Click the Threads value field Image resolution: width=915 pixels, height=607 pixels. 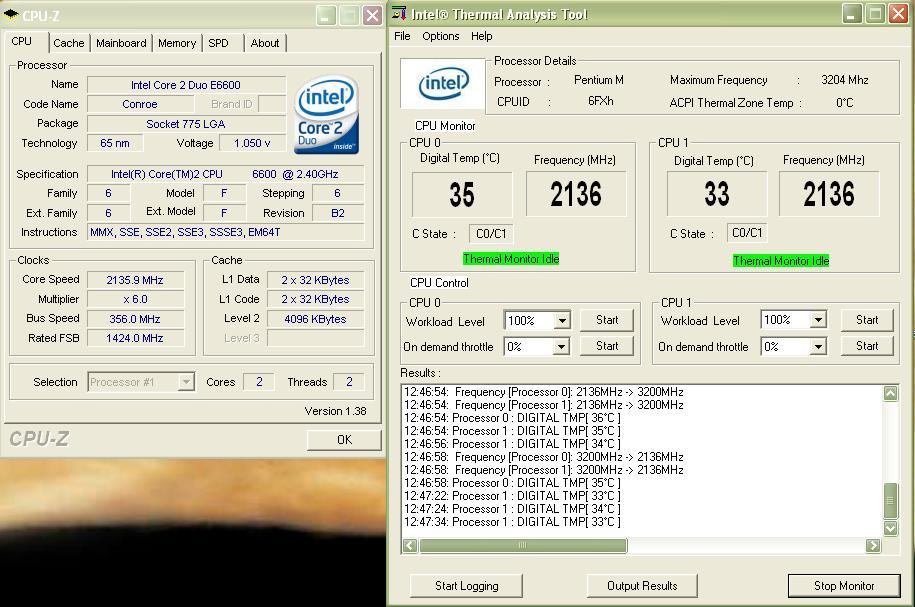(349, 382)
